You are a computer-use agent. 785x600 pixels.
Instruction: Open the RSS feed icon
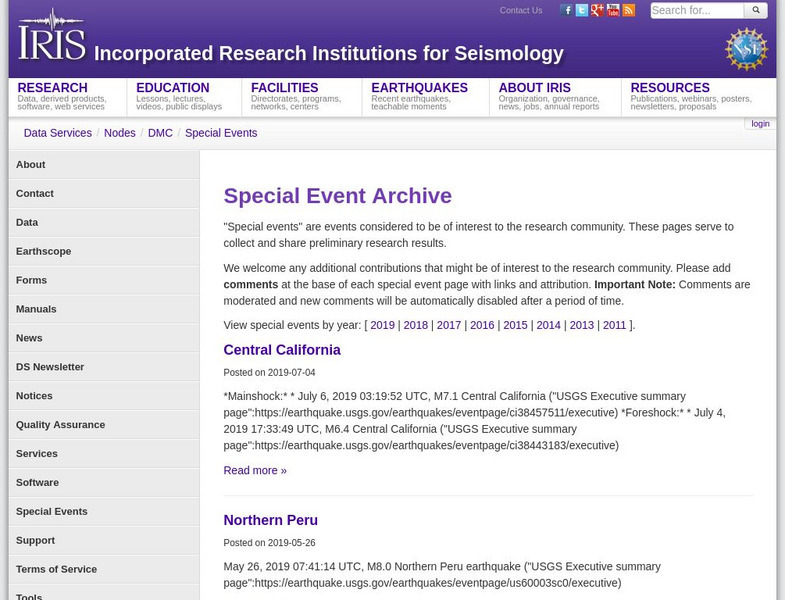[628, 10]
